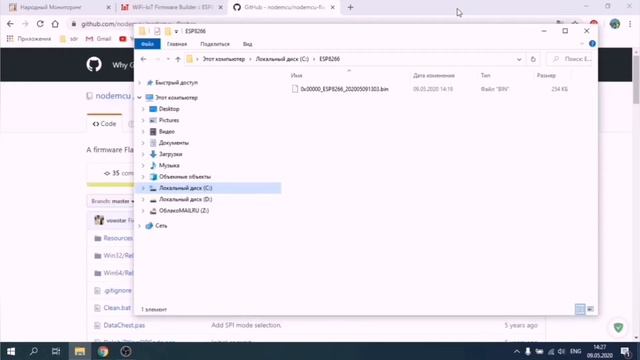Expand the Desktop tree node

point(143,109)
